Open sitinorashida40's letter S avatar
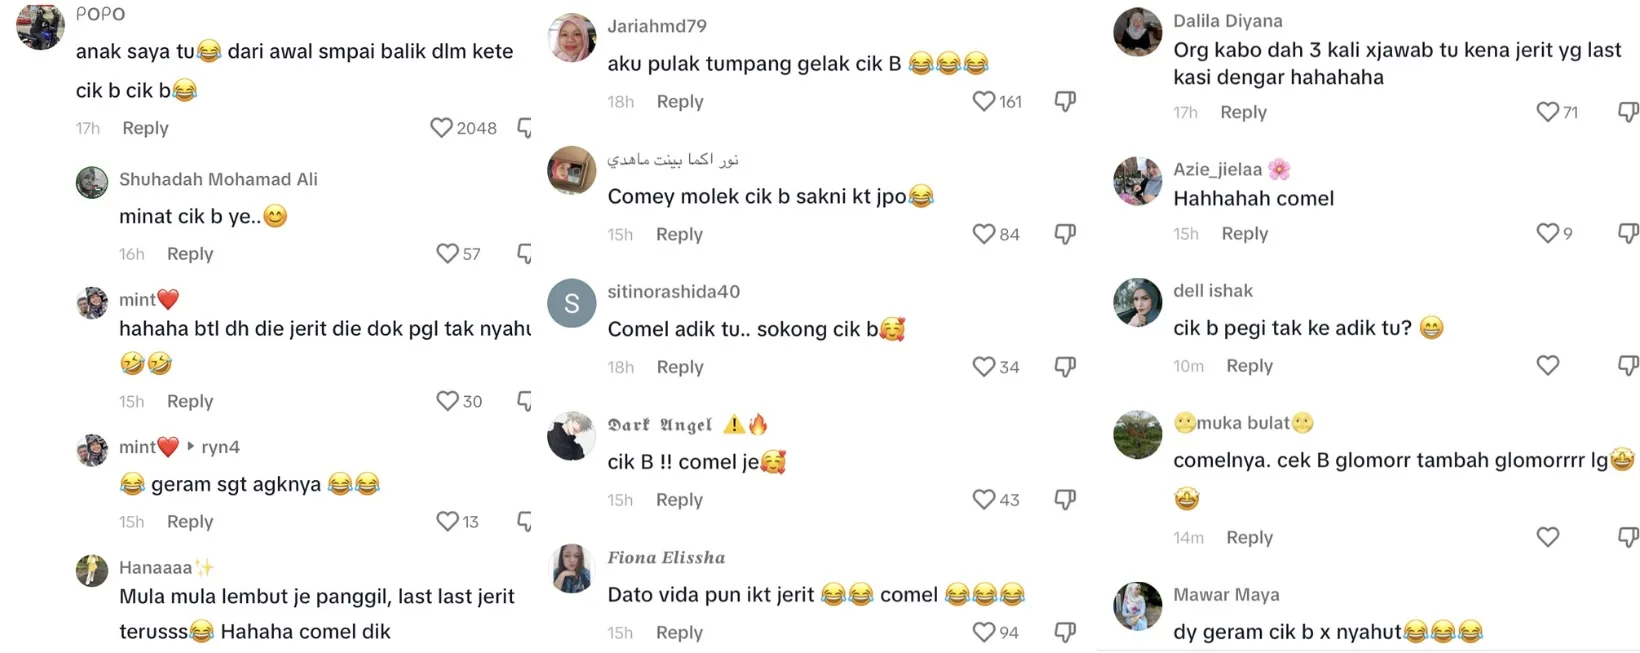The width and height of the screenshot is (1640, 653). pyautogui.click(x=572, y=304)
